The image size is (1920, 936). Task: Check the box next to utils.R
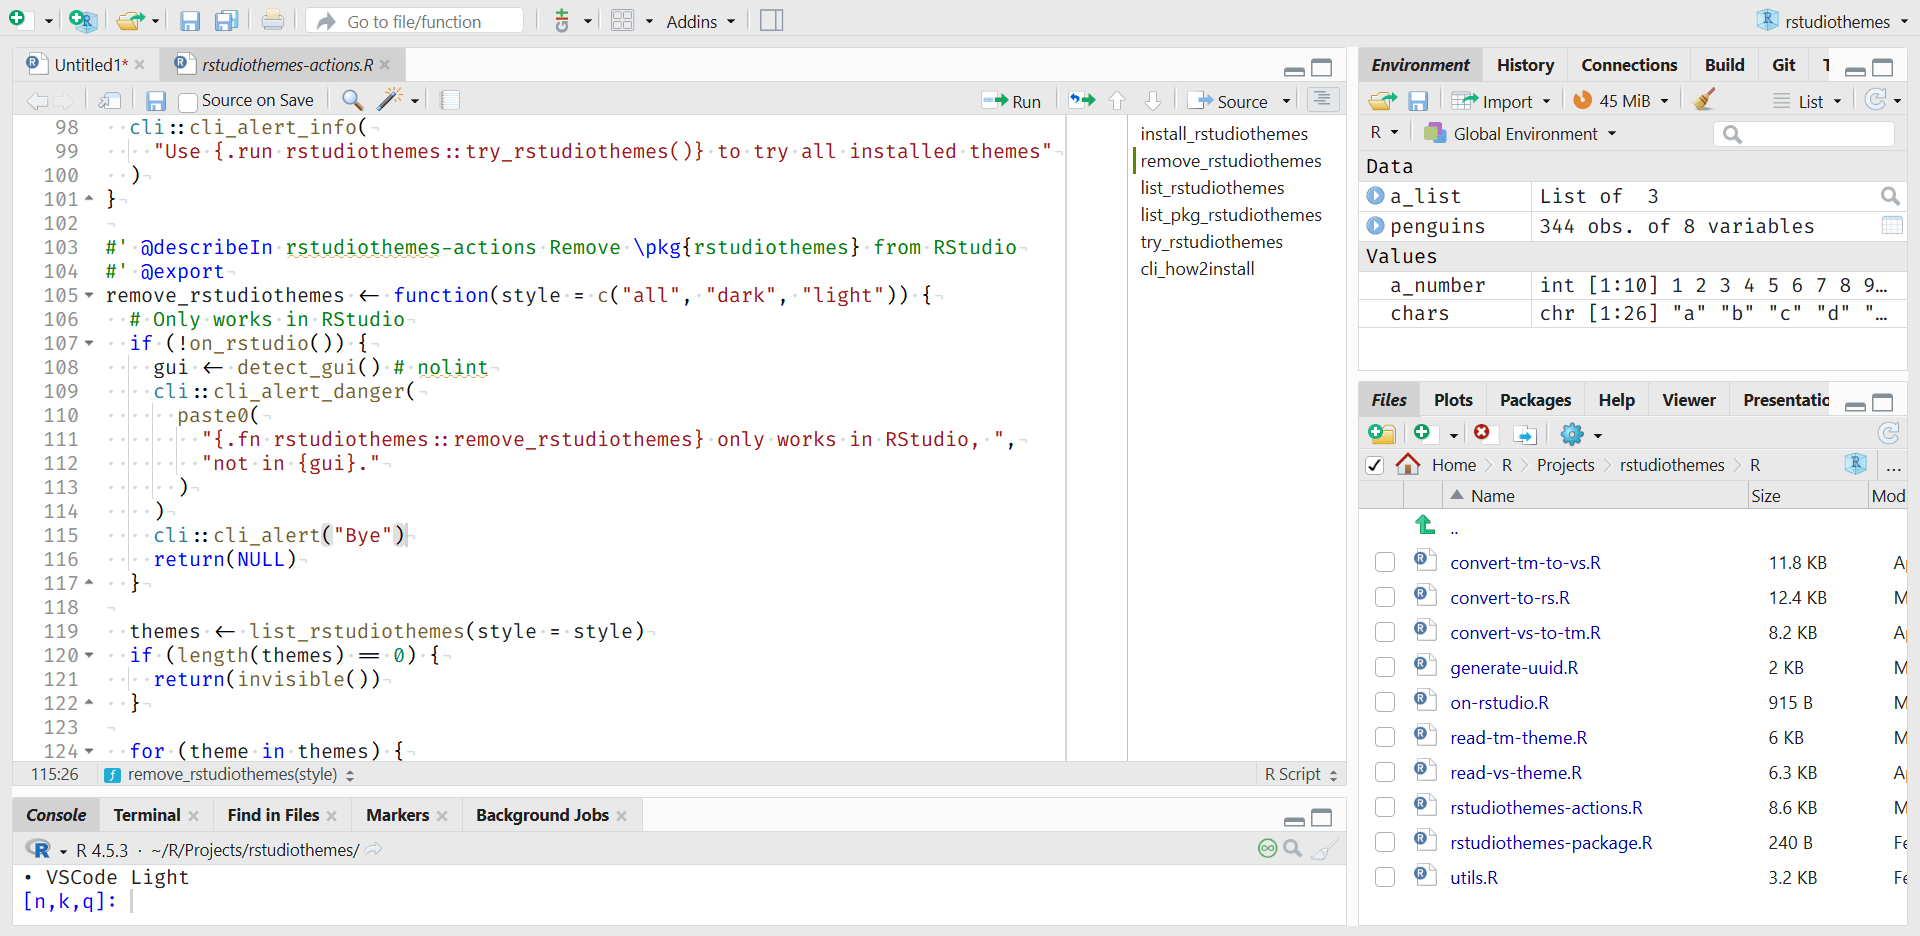[x=1385, y=878]
